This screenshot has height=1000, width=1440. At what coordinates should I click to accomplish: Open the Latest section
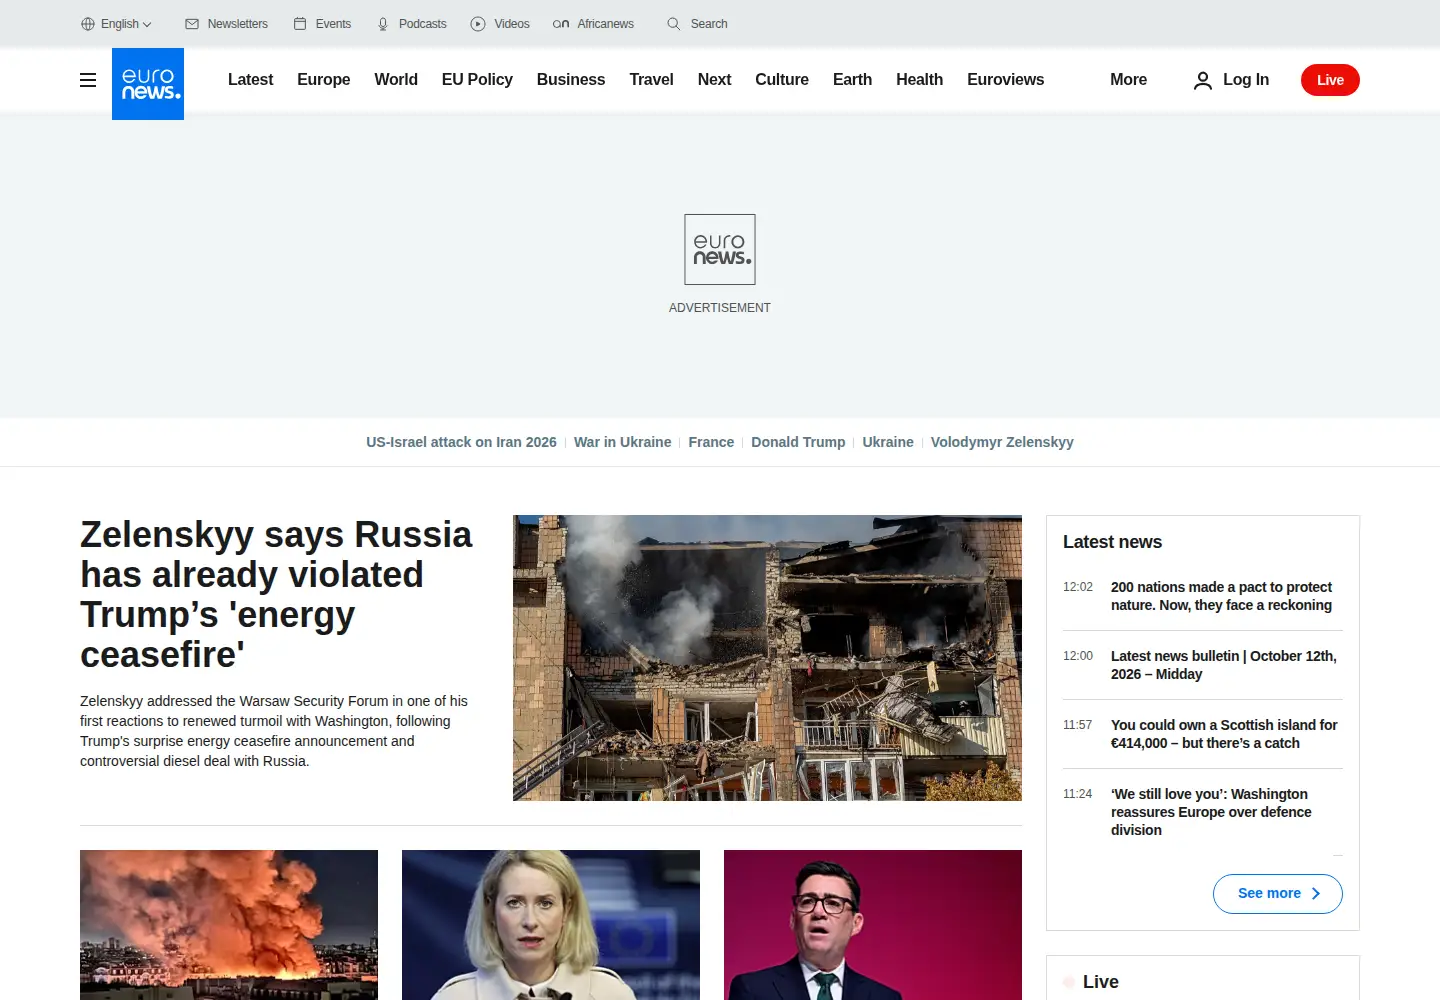tap(250, 80)
